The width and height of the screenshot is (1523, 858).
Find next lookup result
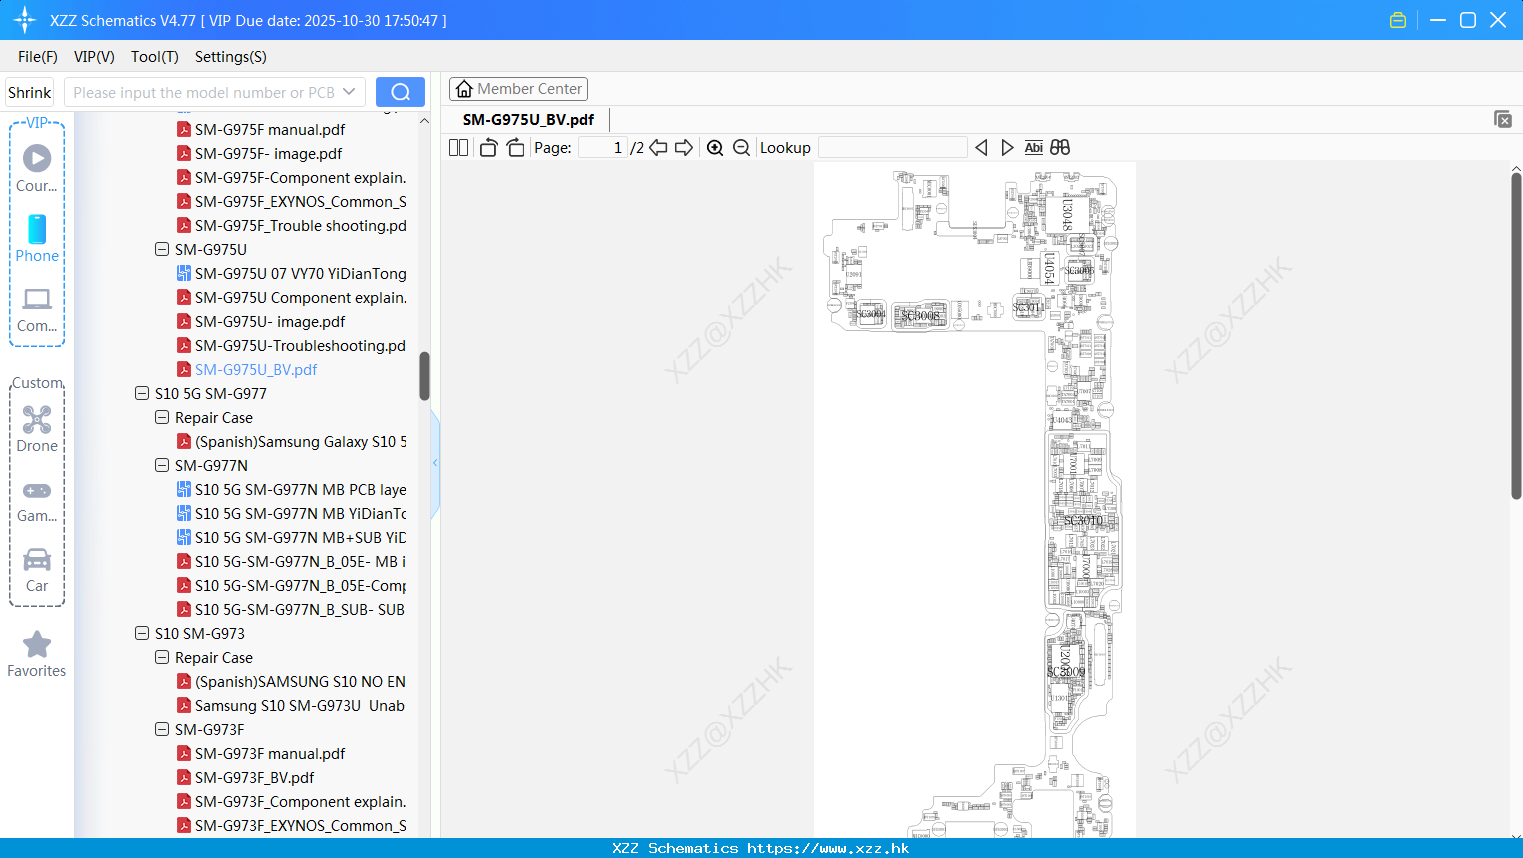(x=1007, y=148)
